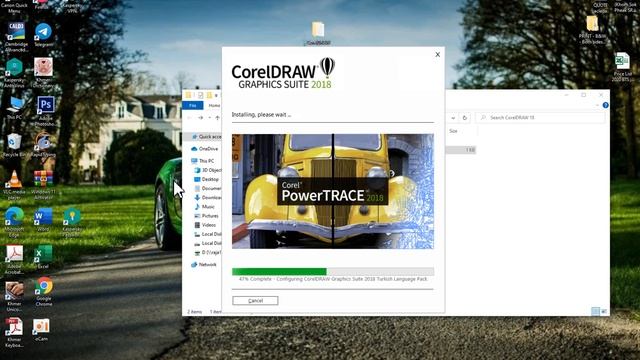This screenshot has width=640, height=360.
Task: Click the green installation progress bar
Action: click(279, 271)
